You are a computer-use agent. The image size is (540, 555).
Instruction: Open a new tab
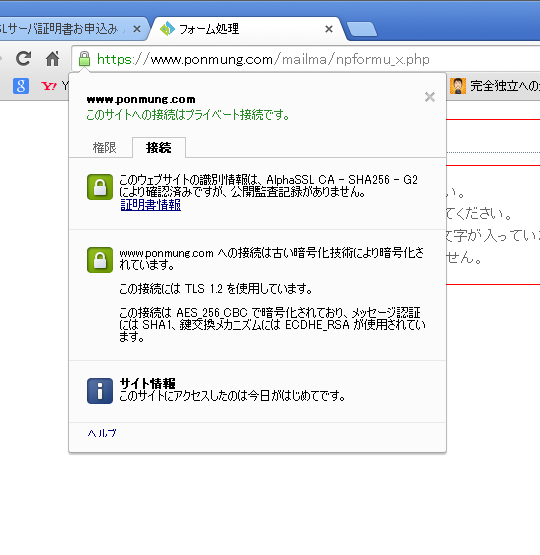pos(362,29)
